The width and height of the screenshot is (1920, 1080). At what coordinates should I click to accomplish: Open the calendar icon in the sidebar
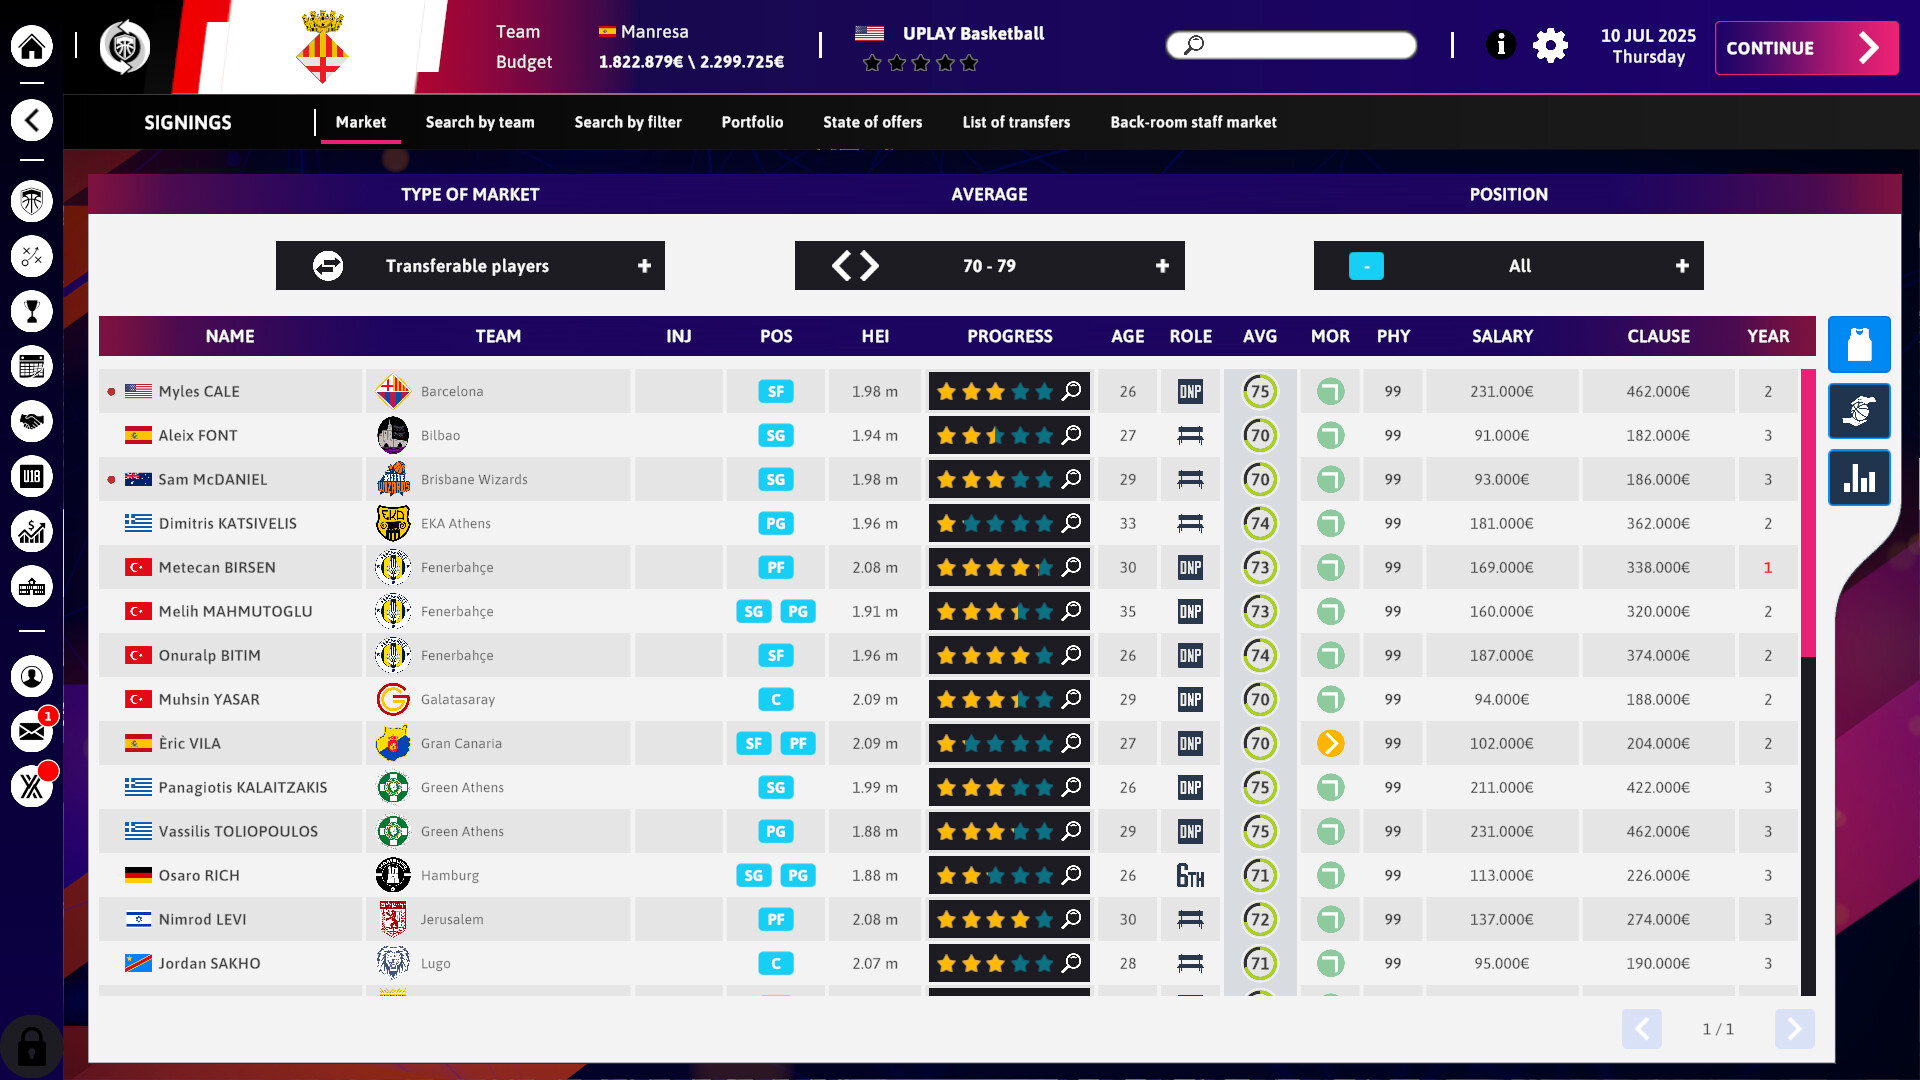pos(32,366)
